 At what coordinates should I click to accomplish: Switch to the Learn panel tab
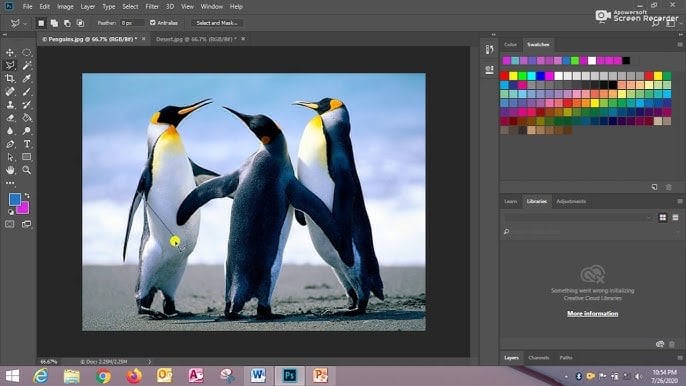point(511,201)
